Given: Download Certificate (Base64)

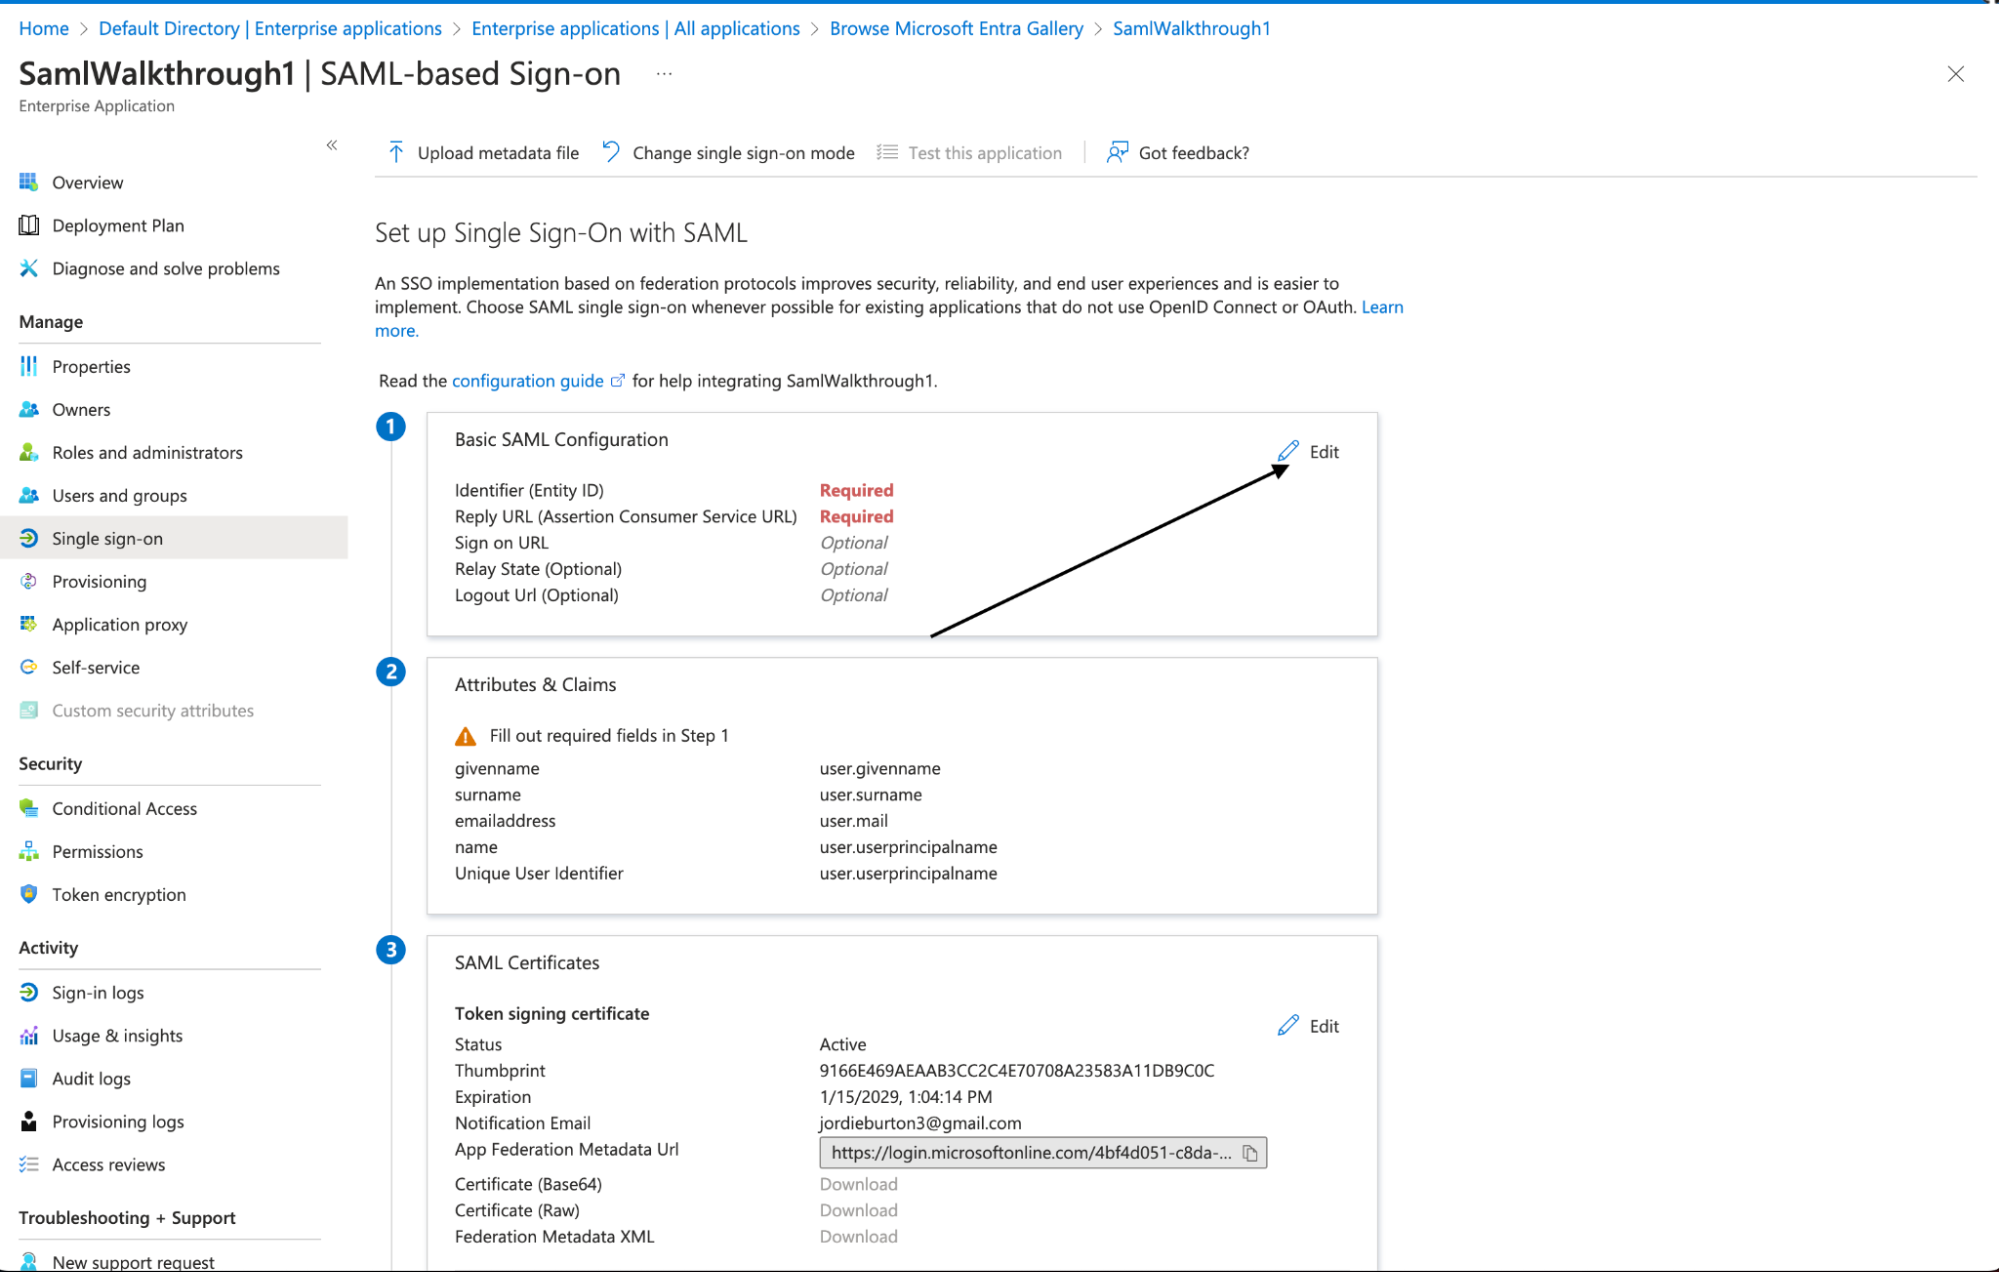Looking at the screenshot, I should [x=858, y=1184].
